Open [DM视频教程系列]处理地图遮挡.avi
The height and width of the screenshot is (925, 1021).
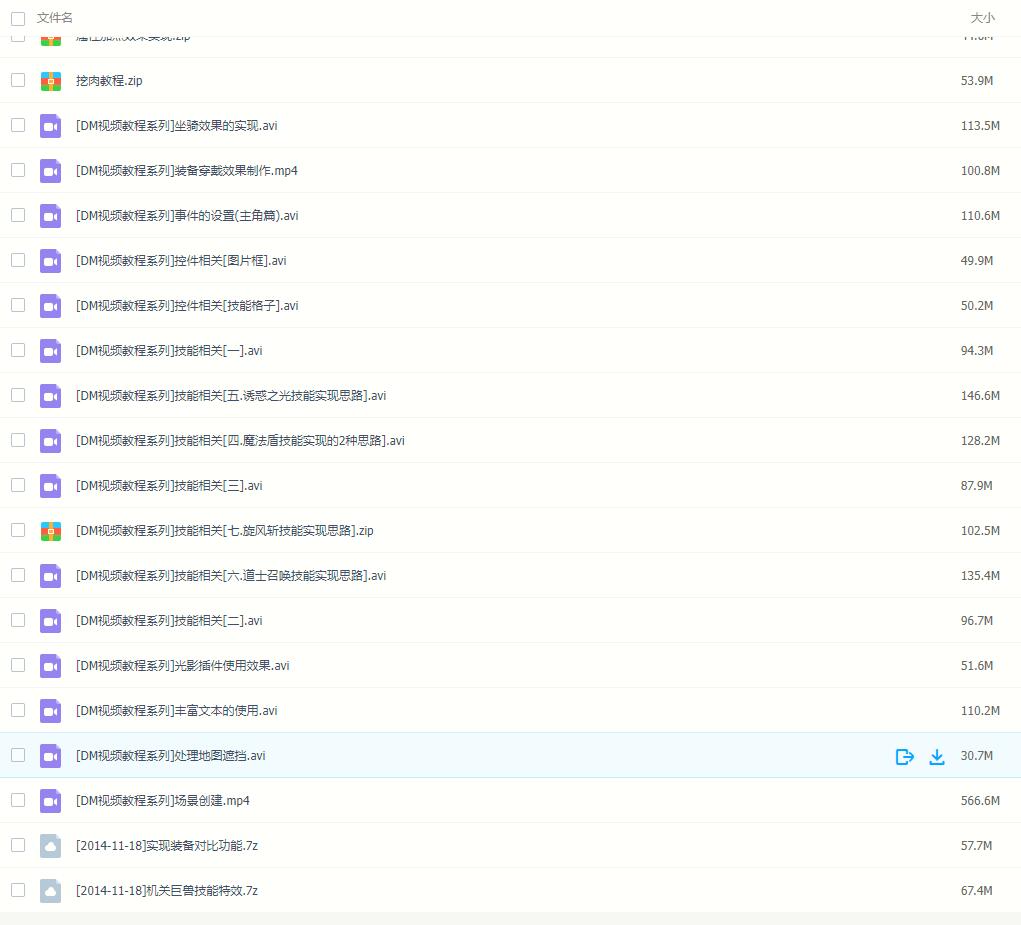[x=171, y=755]
